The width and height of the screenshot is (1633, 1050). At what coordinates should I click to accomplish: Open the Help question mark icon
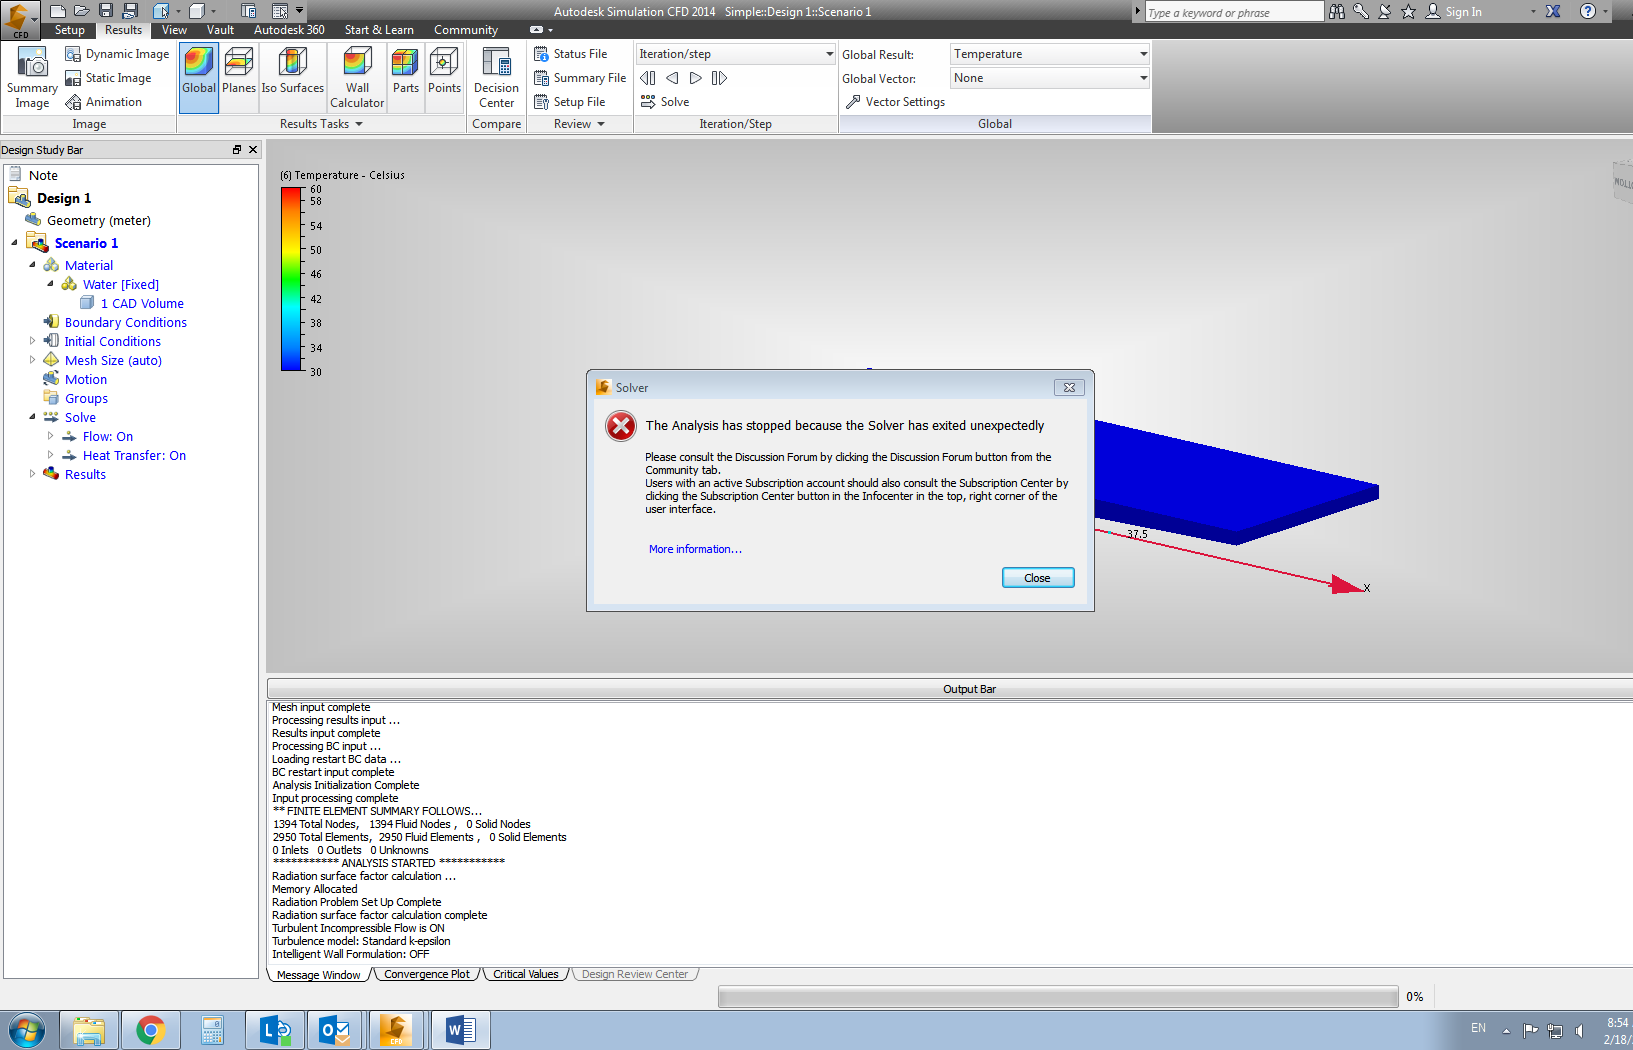[1588, 11]
